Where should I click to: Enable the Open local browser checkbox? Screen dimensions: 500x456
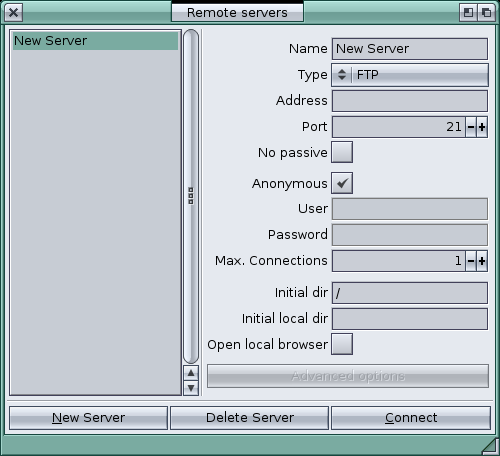(342, 344)
